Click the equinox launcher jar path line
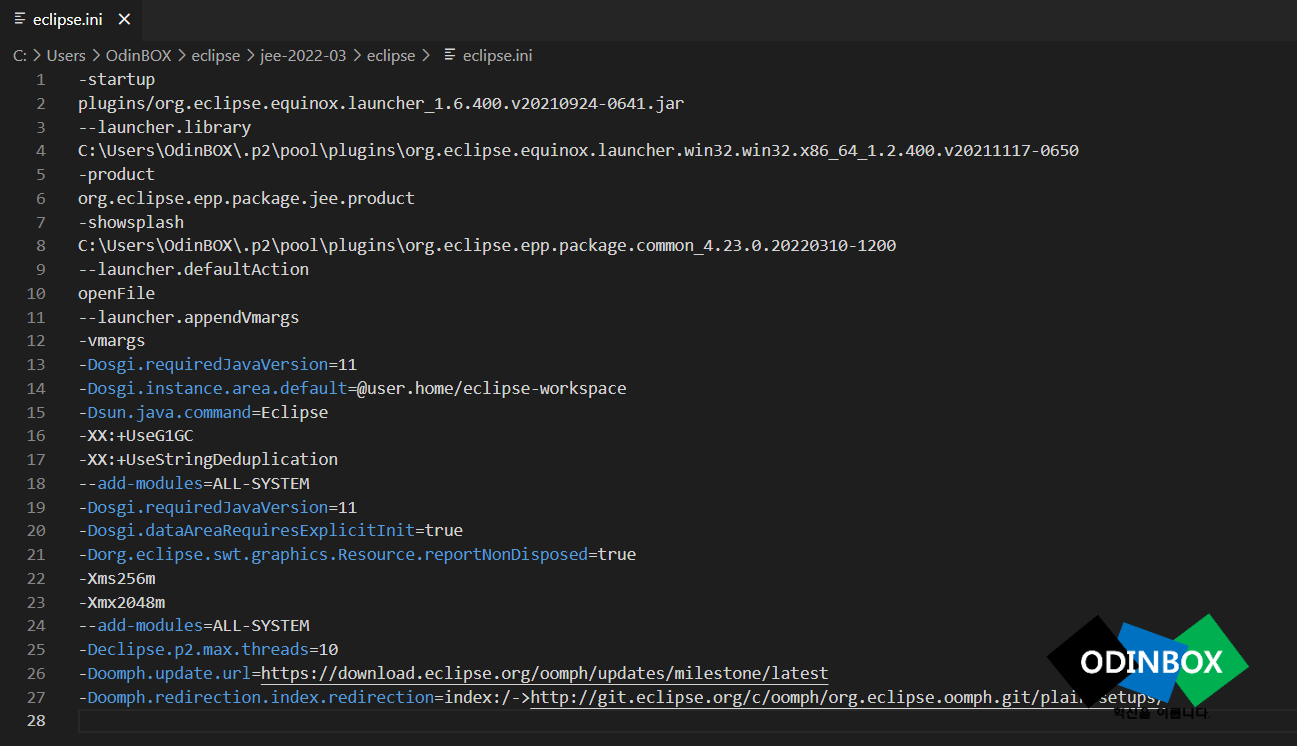 381,104
